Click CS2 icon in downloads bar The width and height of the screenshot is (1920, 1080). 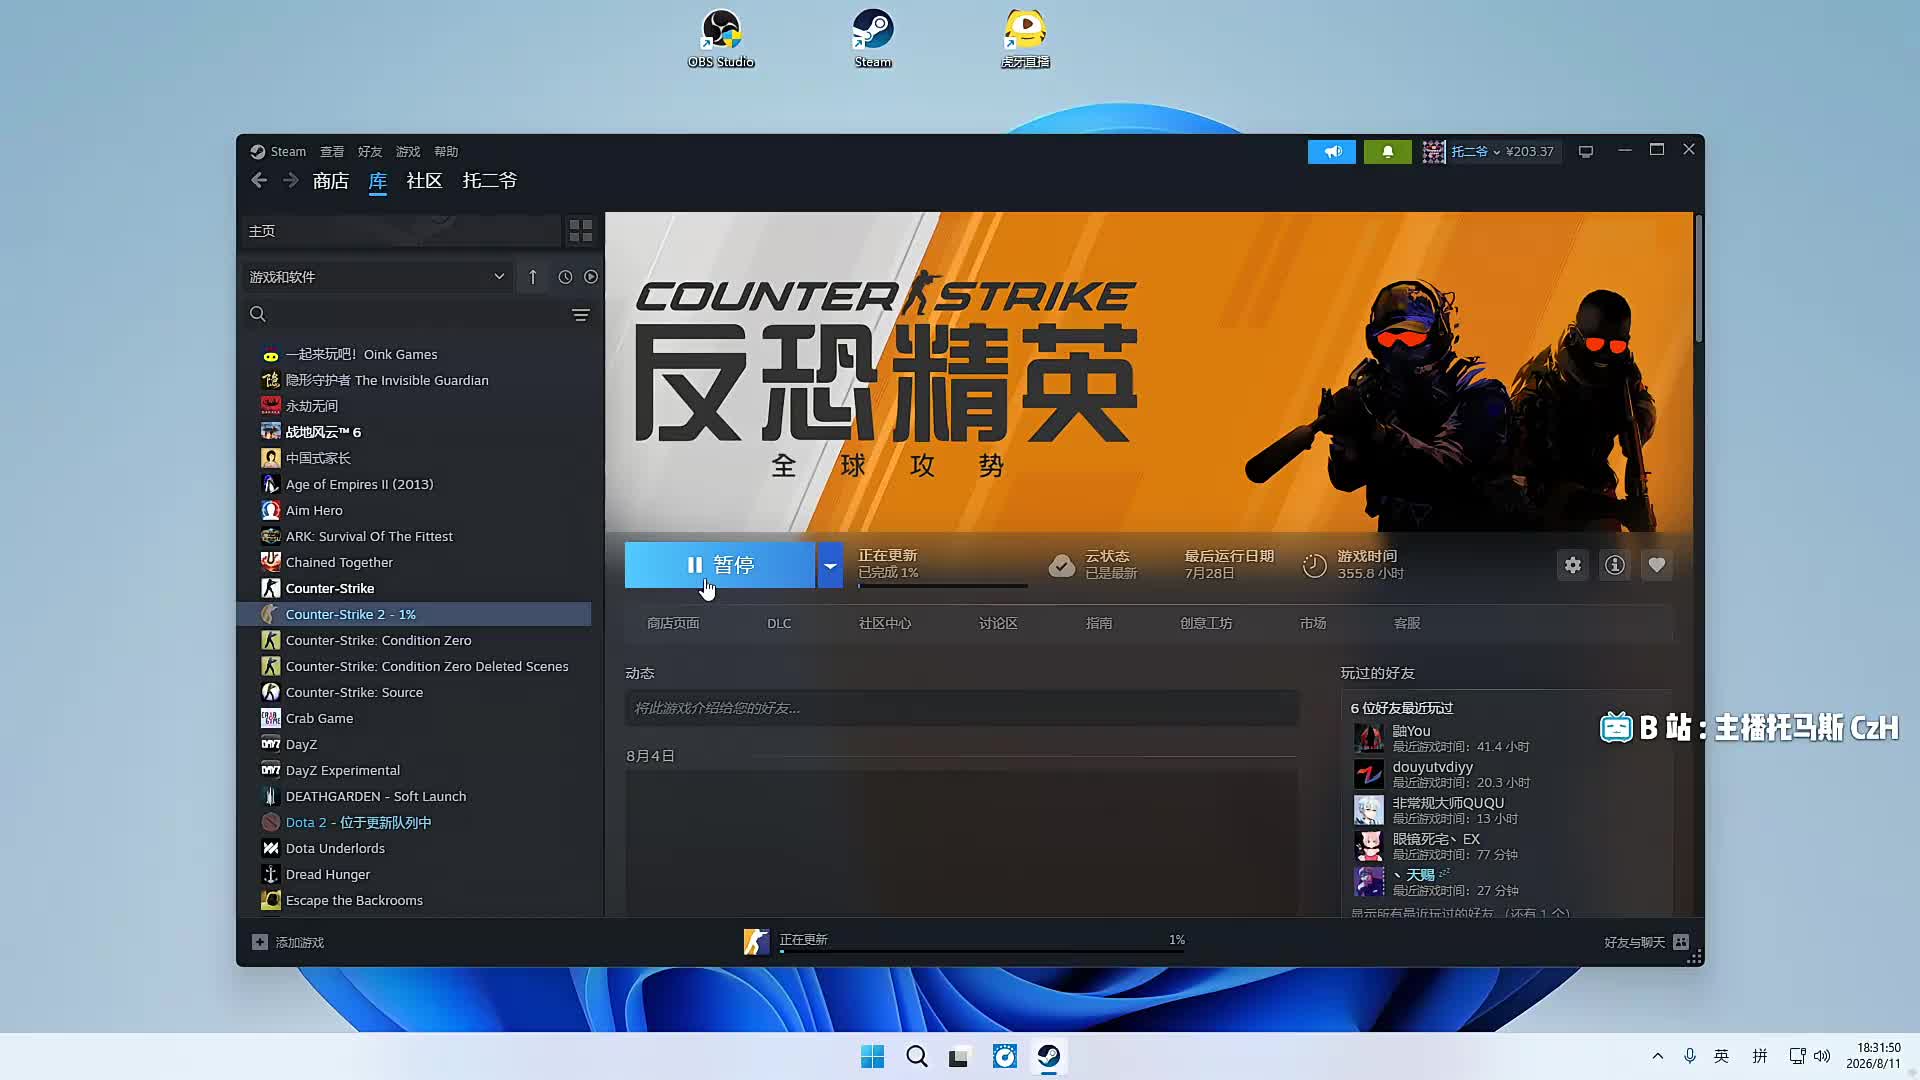pos(756,942)
